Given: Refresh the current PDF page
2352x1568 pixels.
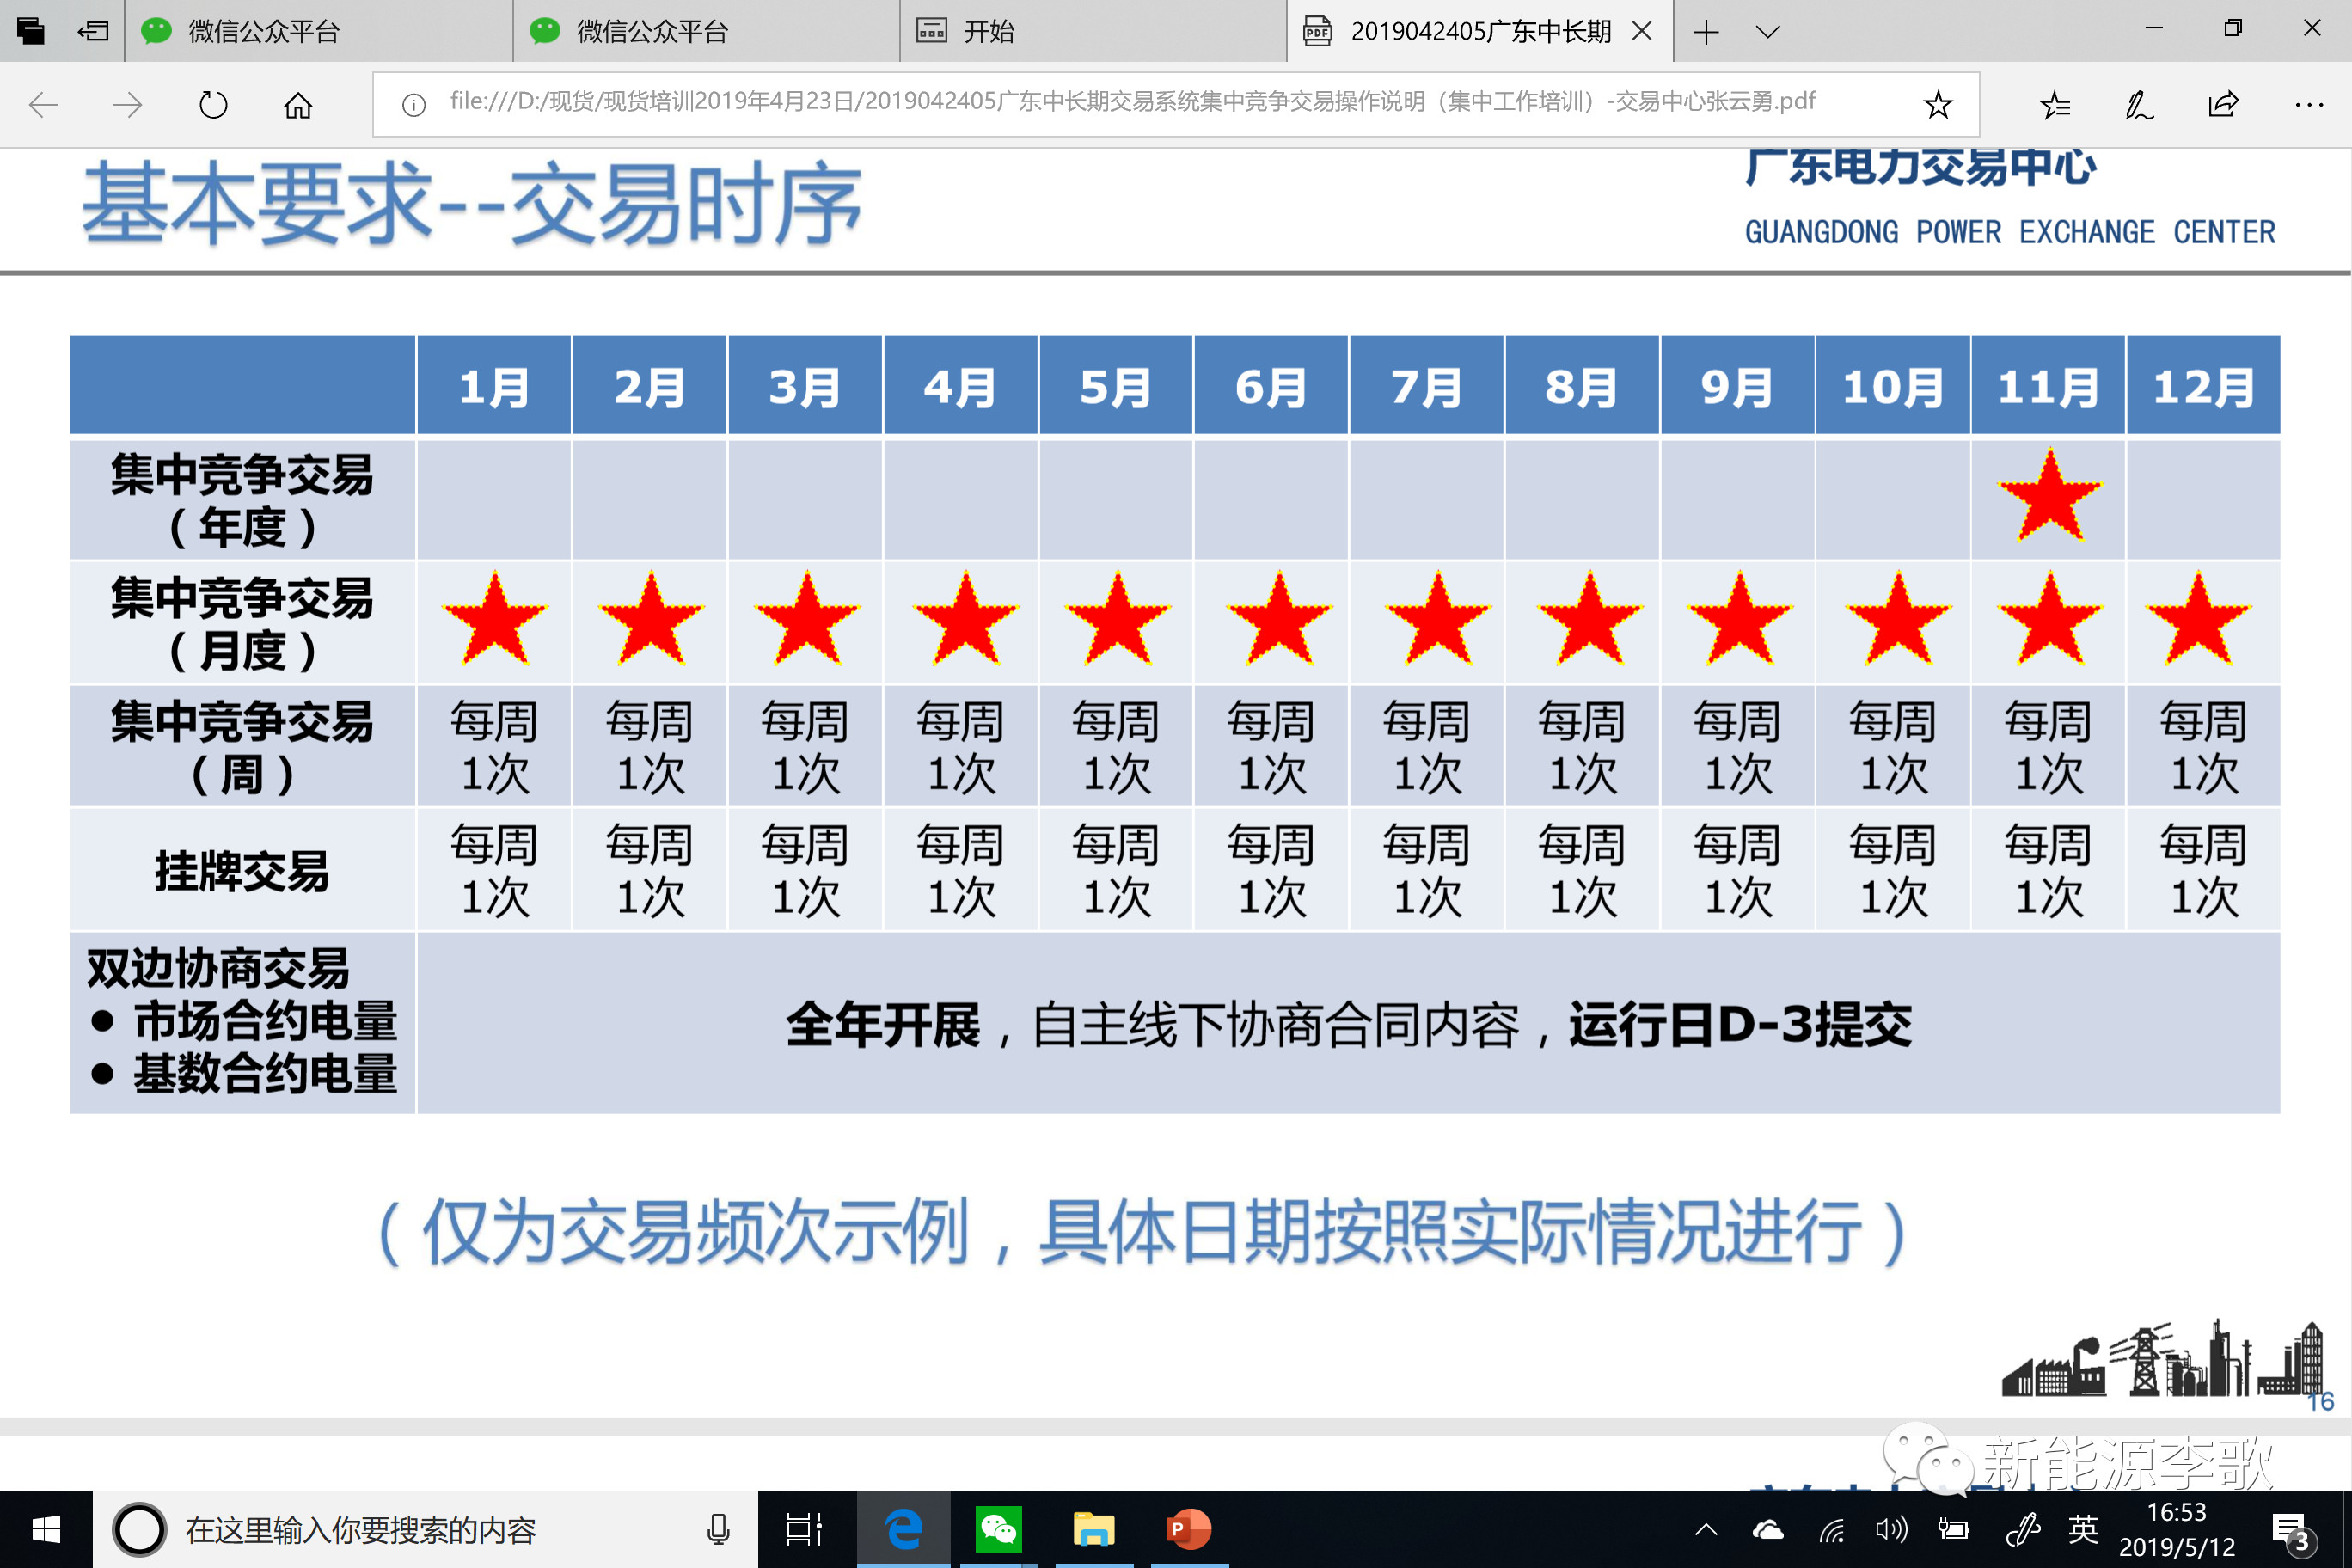Looking at the screenshot, I should coord(213,105).
